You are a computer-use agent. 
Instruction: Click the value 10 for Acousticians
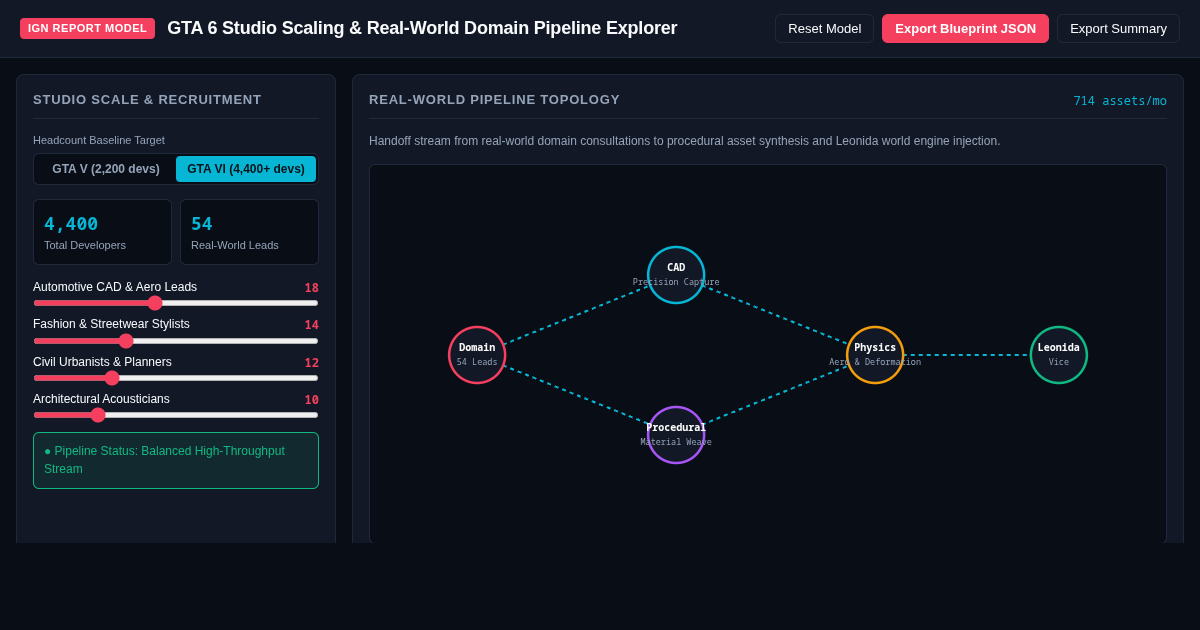pos(312,400)
